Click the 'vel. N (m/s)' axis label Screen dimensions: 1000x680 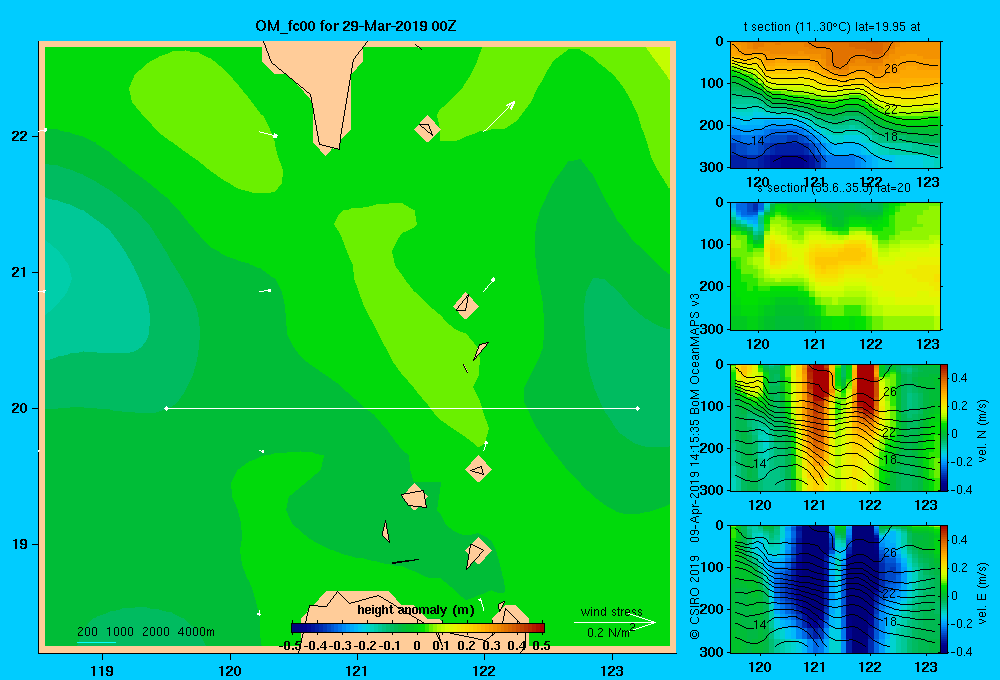[983, 431]
